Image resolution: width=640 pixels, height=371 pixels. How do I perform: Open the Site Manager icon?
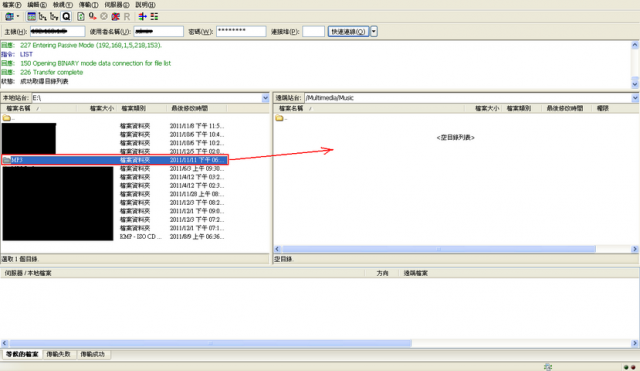click(9, 17)
